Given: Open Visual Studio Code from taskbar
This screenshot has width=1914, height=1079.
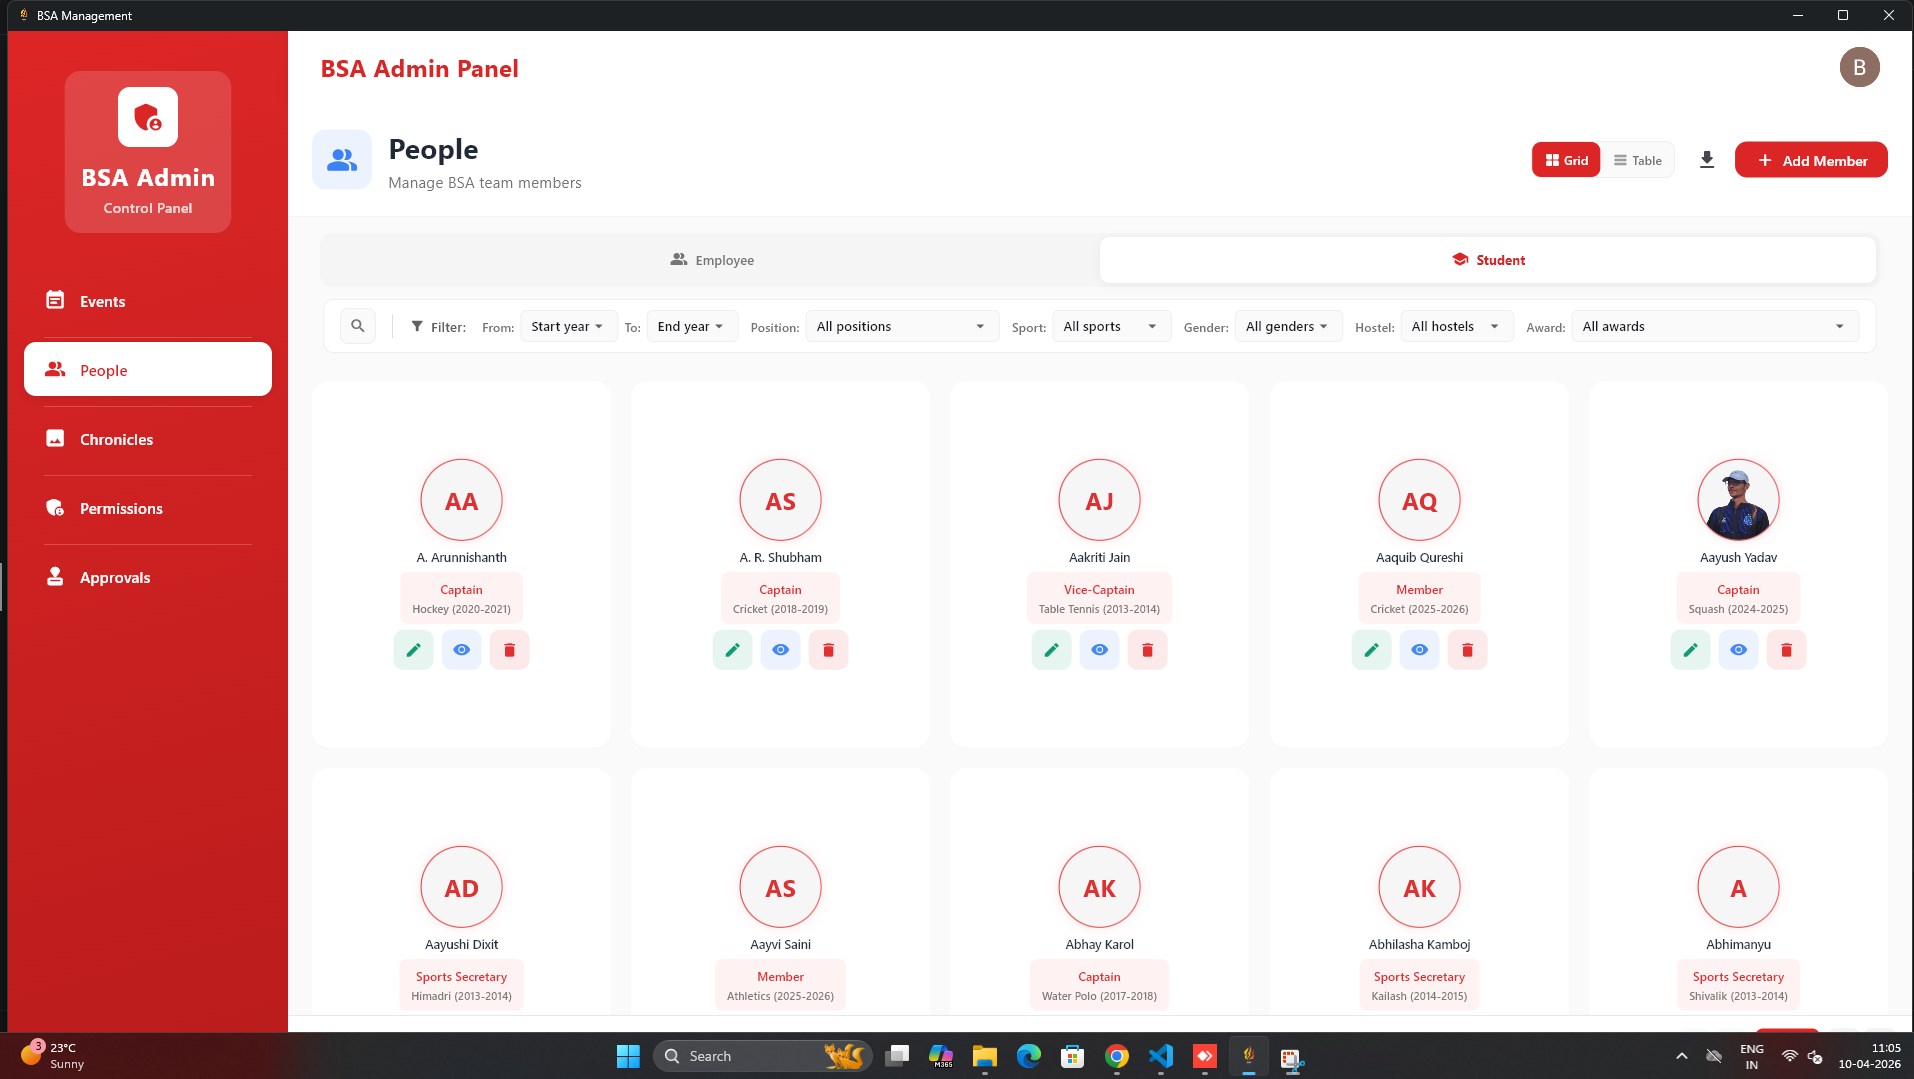Looking at the screenshot, I should pyautogui.click(x=1160, y=1056).
